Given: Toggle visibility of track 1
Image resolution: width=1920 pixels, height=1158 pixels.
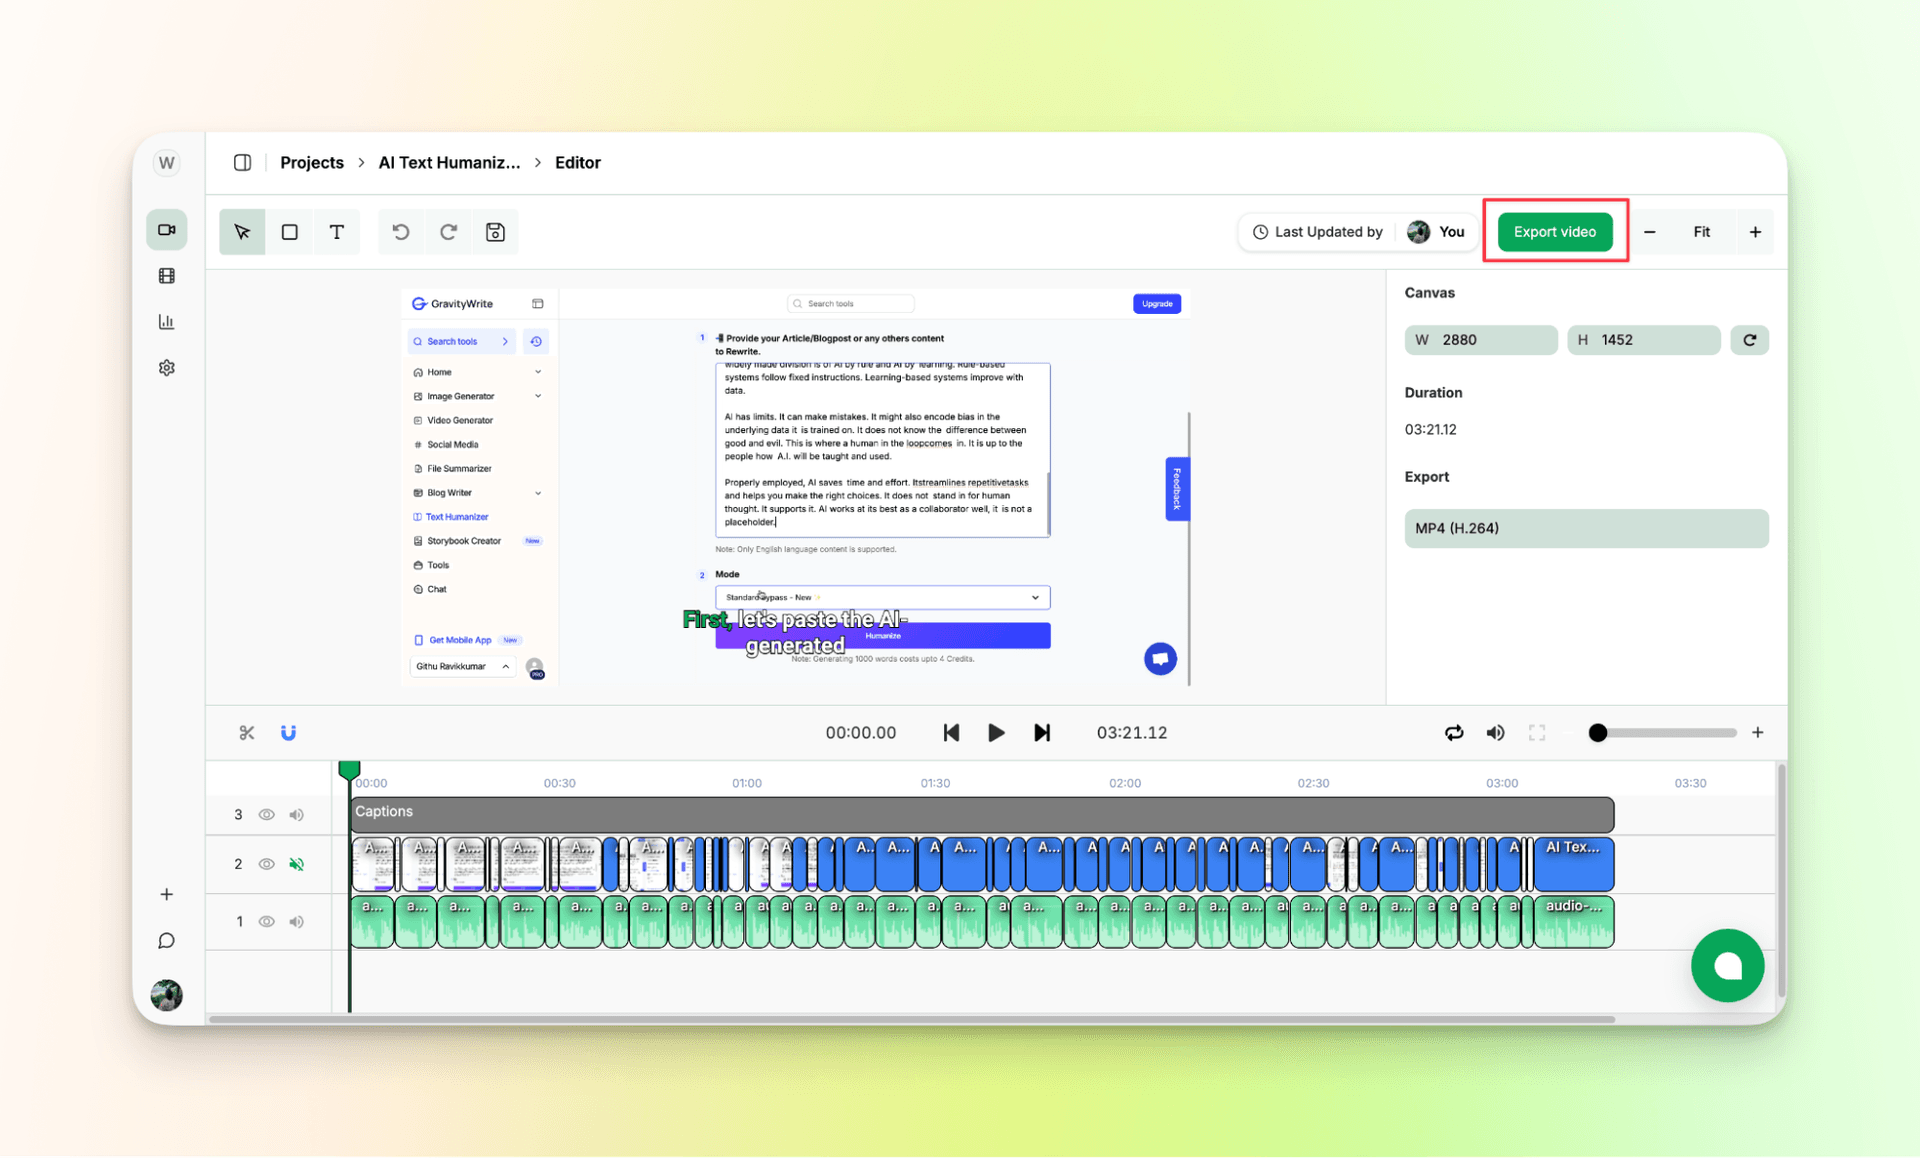Looking at the screenshot, I should 266,921.
